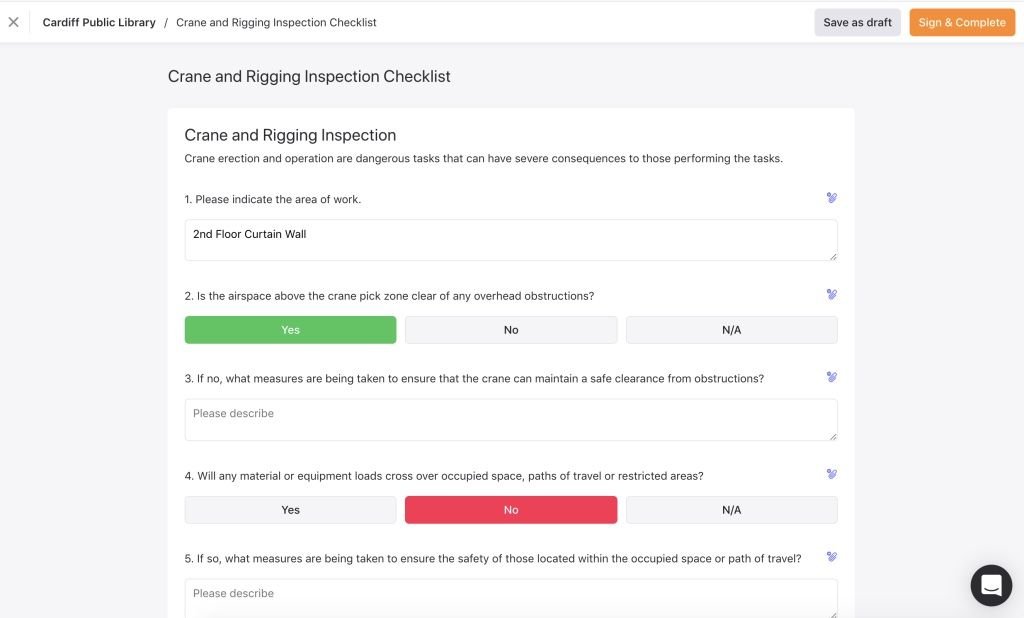Click the translation icon beside question 2
Image resolution: width=1024 pixels, height=618 pixels.
coord(831,294)
